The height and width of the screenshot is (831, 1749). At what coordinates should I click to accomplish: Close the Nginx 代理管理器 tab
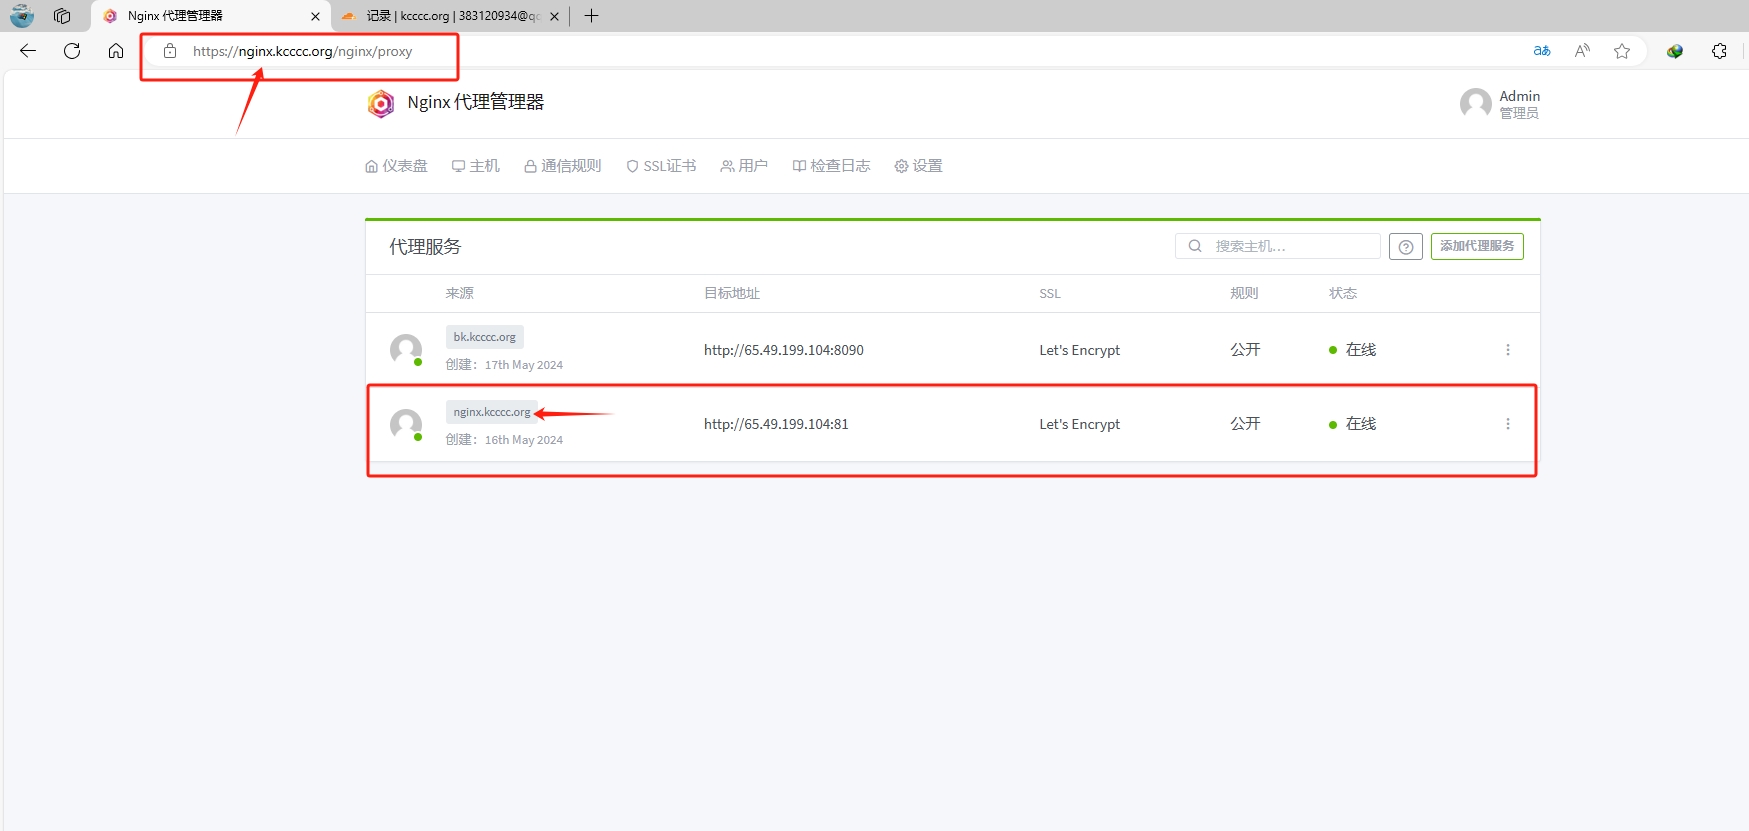point(315,16)
